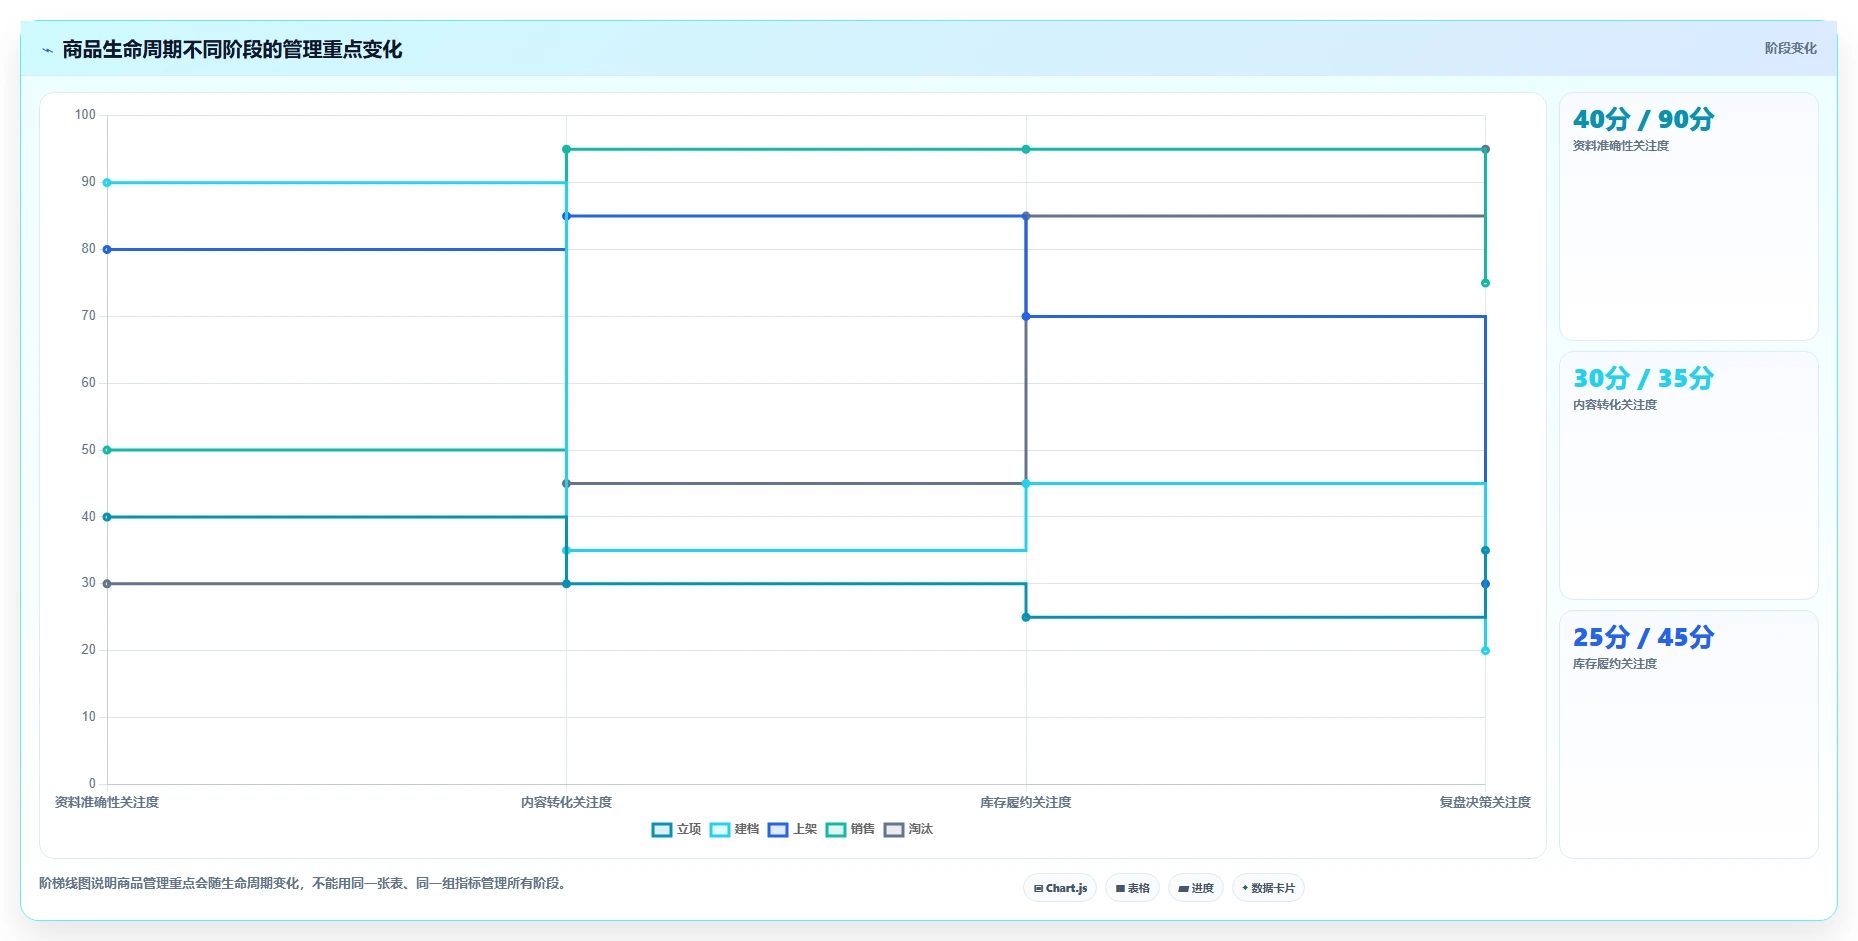The image size is (1858, 941).
Task: Click the 库存履约关注度 caption in the third card
Action: click(x=1615, y=664)
